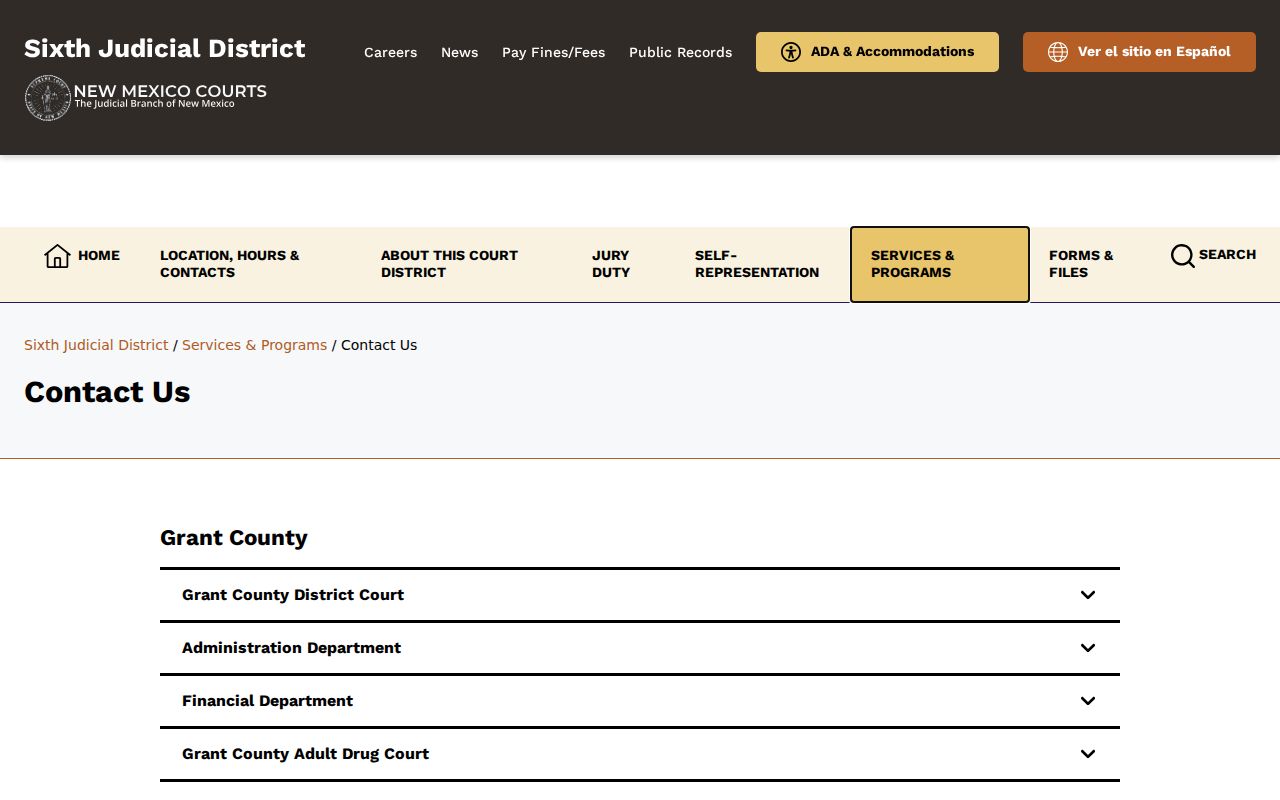
Task: Click NEW MEXICO COURTS wordmark text
Action: click(x=170, y=91)
